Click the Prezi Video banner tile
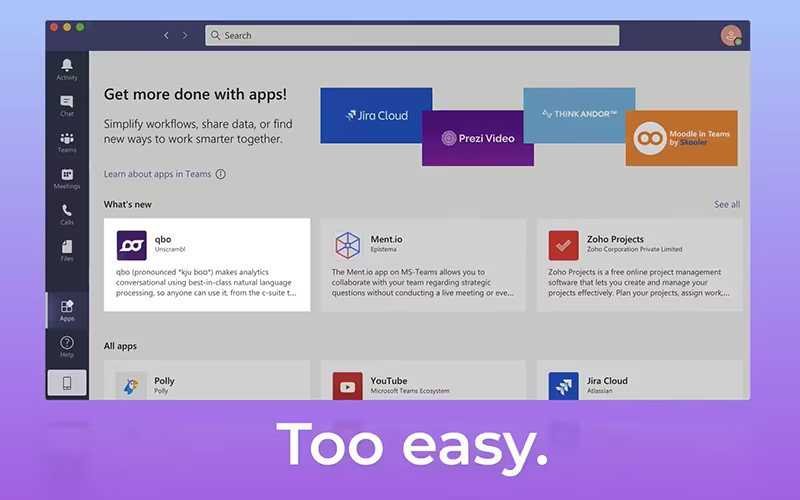Viewport: 800px width, 500px height. pyautogui.click(x=478, y=138)
